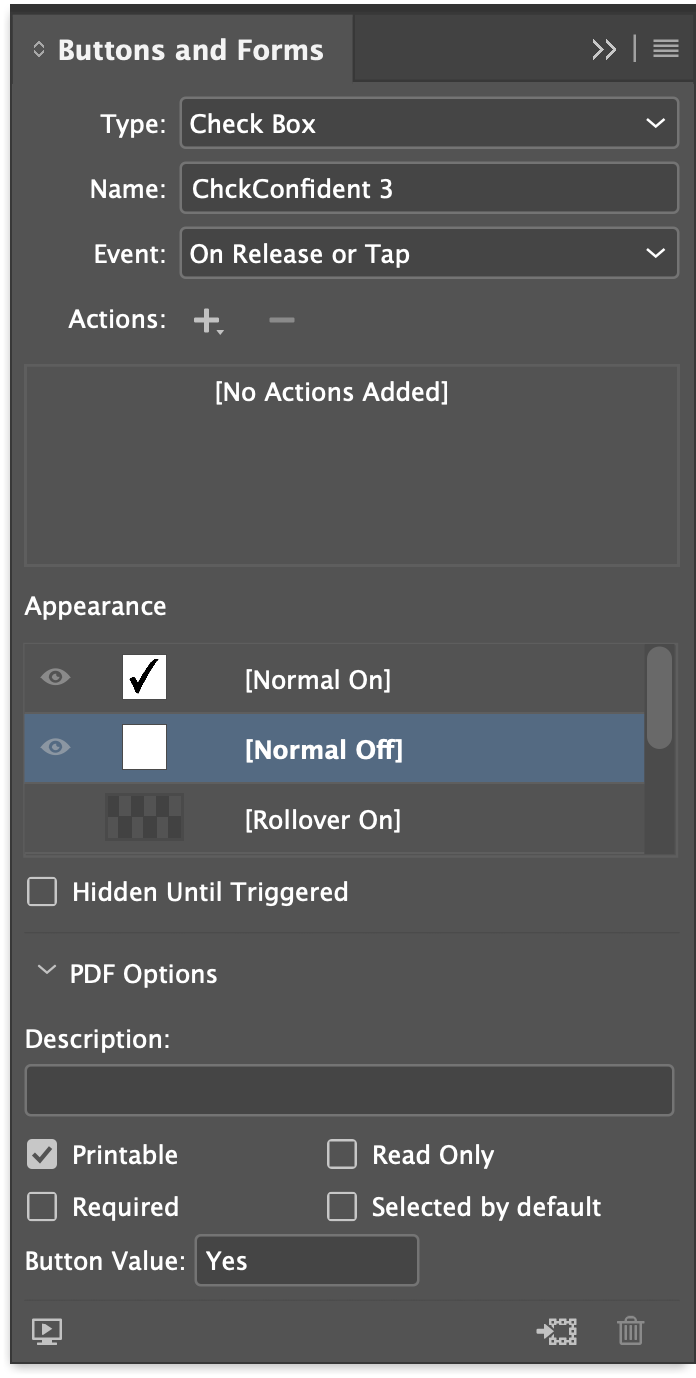Add a new action with the plus icon
This screenshot has width=696, height=1378.
coord(206,318)
